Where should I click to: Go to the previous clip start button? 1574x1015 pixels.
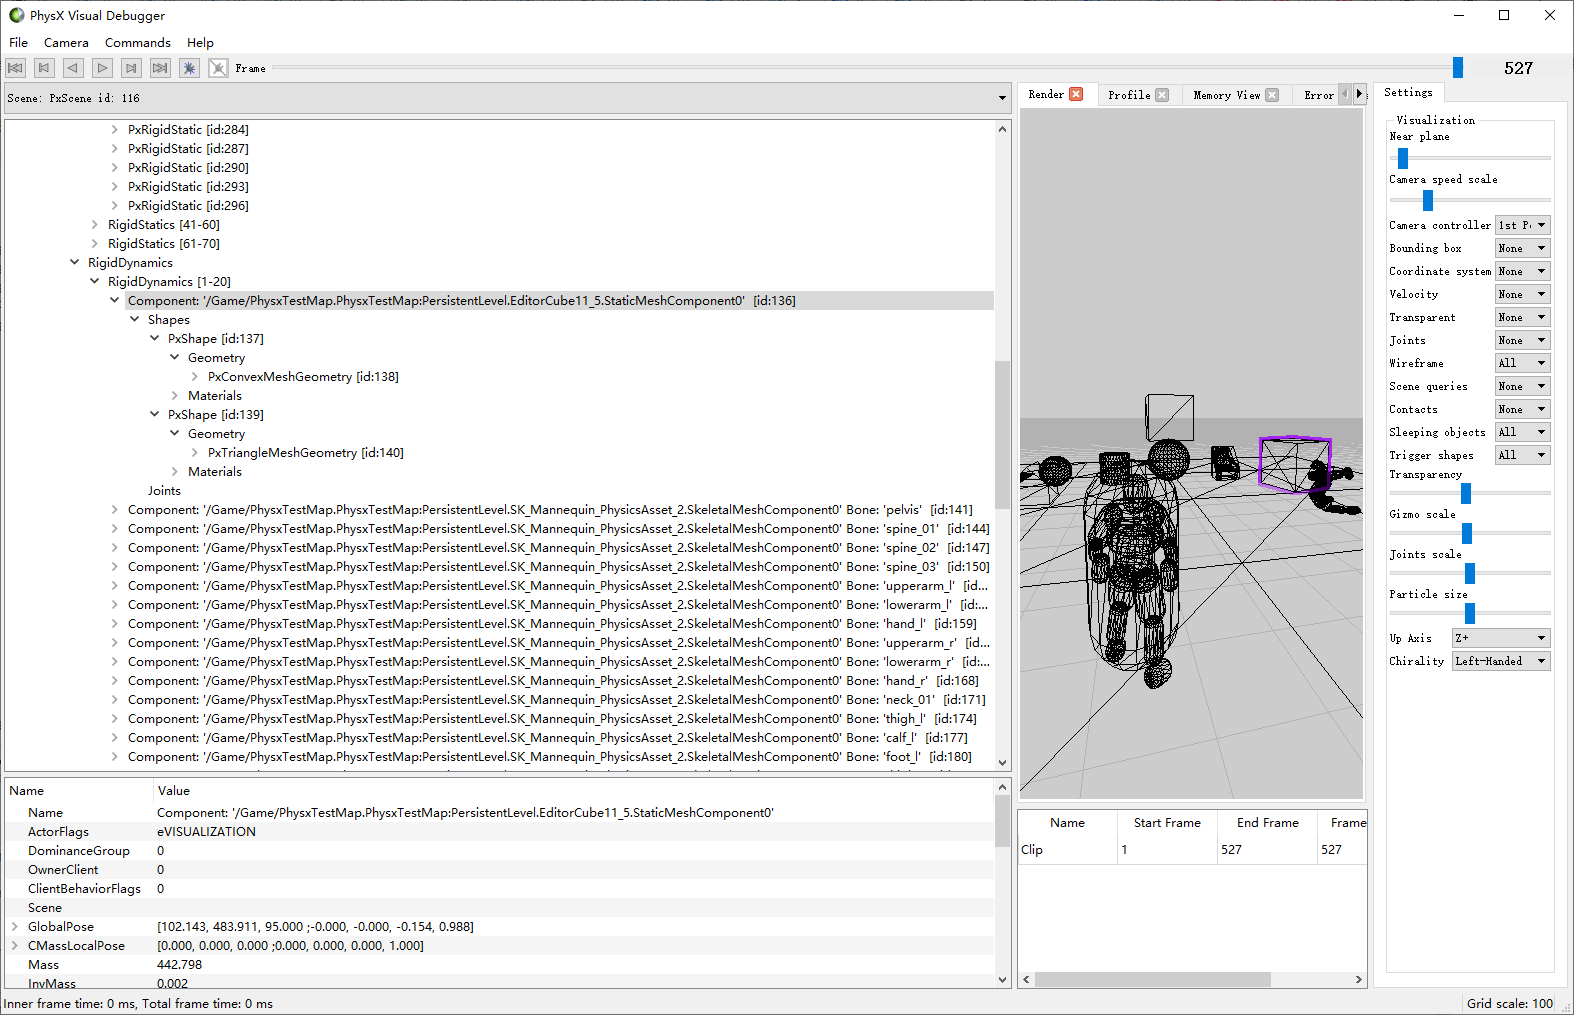point(44,68)
